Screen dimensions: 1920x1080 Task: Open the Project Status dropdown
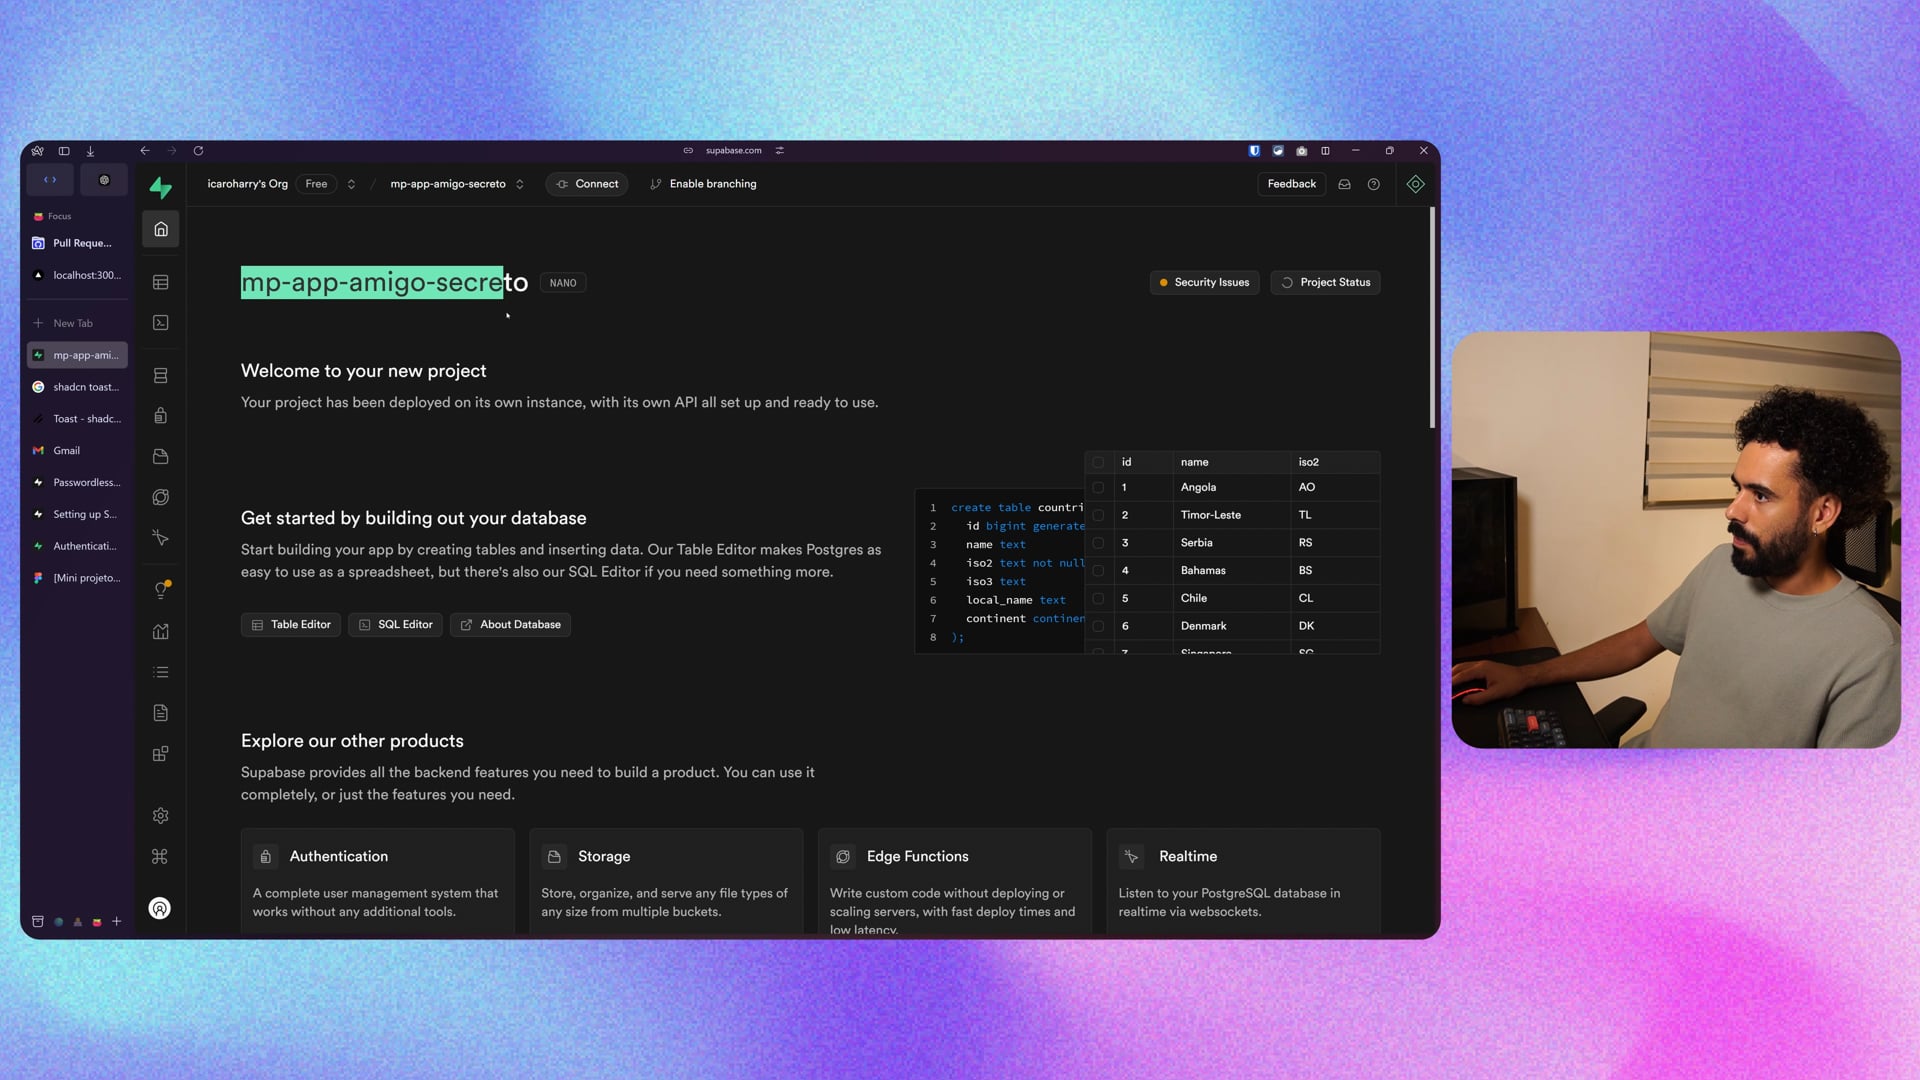(1325, 283)
